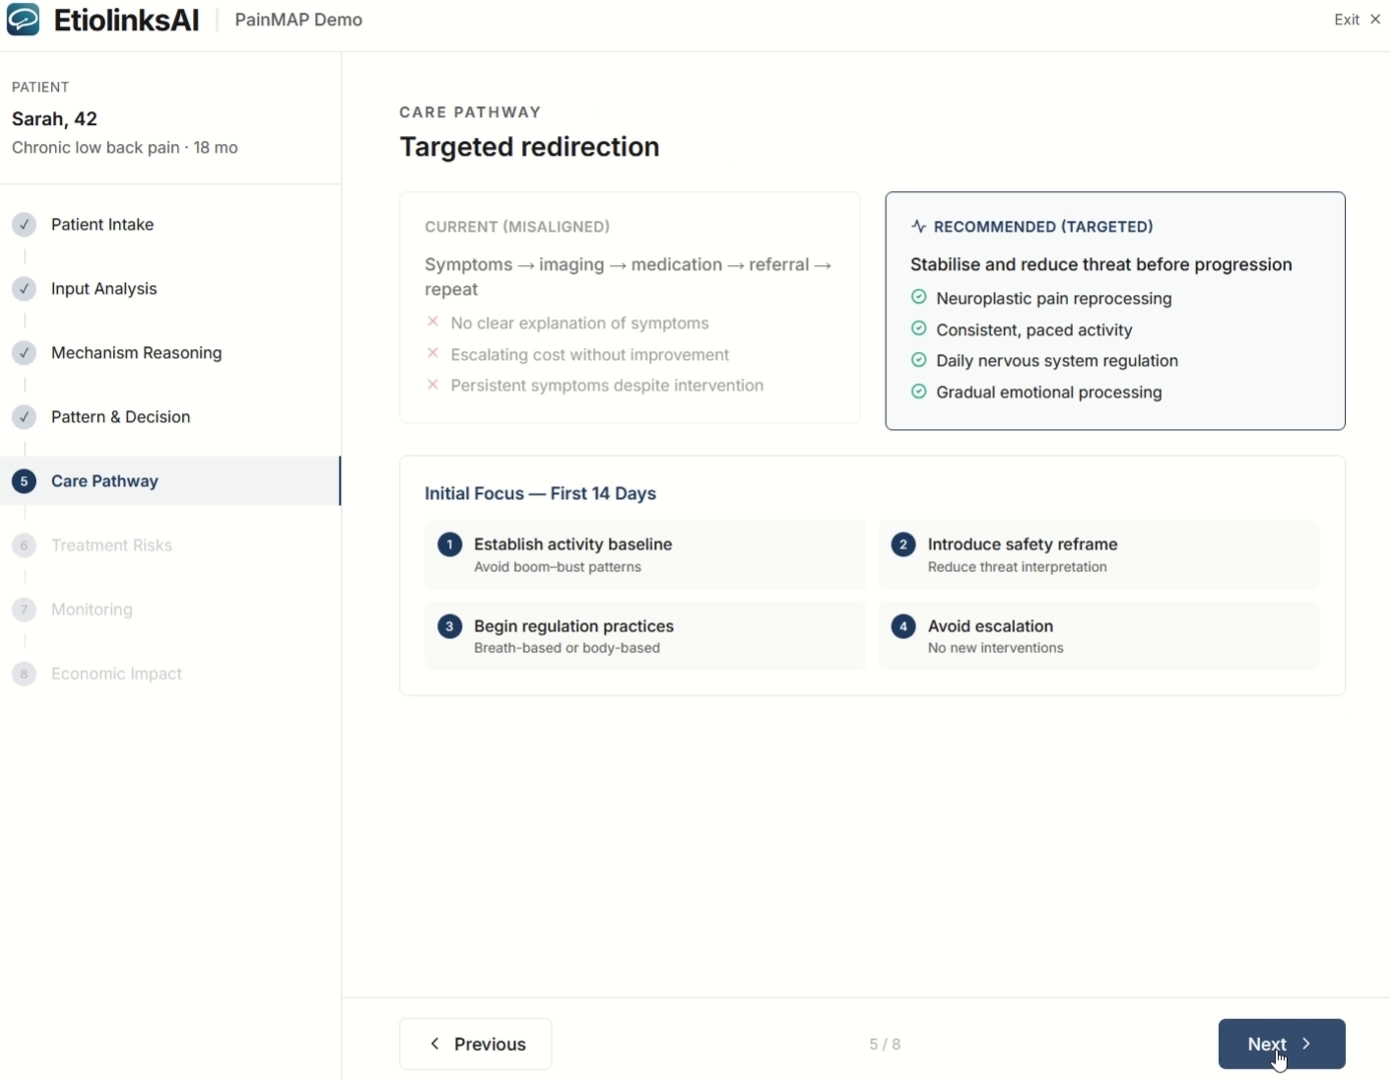Click the Input Analysis checkmark icon

tap(24, 289)
